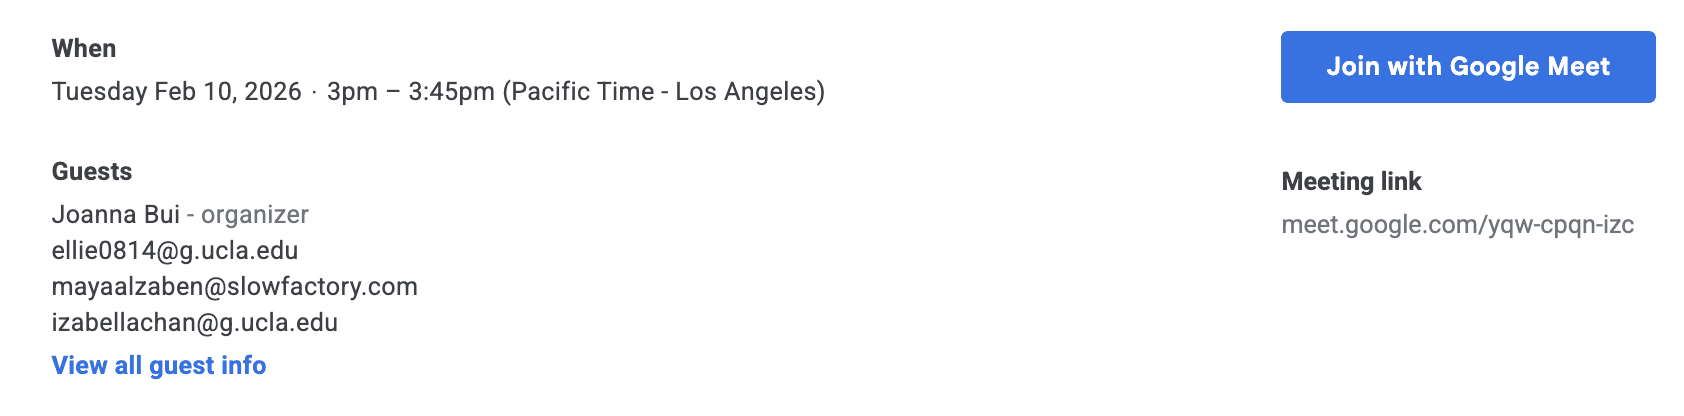Click the date Tuesday Feb 10, 2026
Viewport: 1684px width, 416px height.
[177, 92]
